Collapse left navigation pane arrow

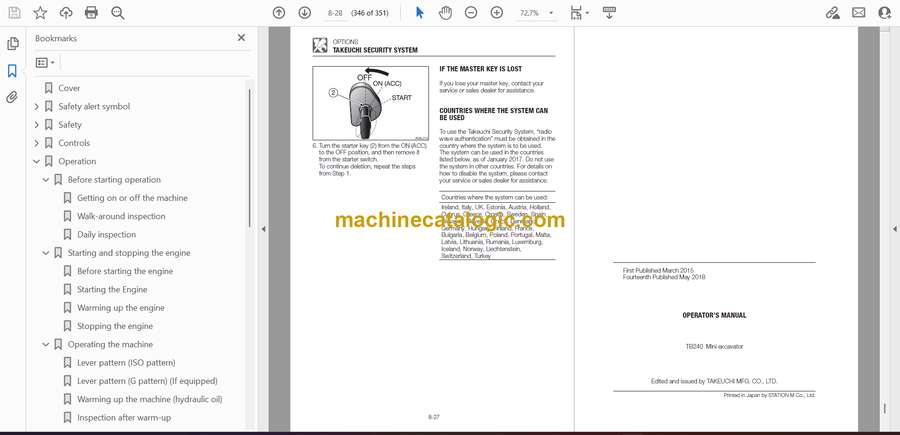(x=263, y=229)
